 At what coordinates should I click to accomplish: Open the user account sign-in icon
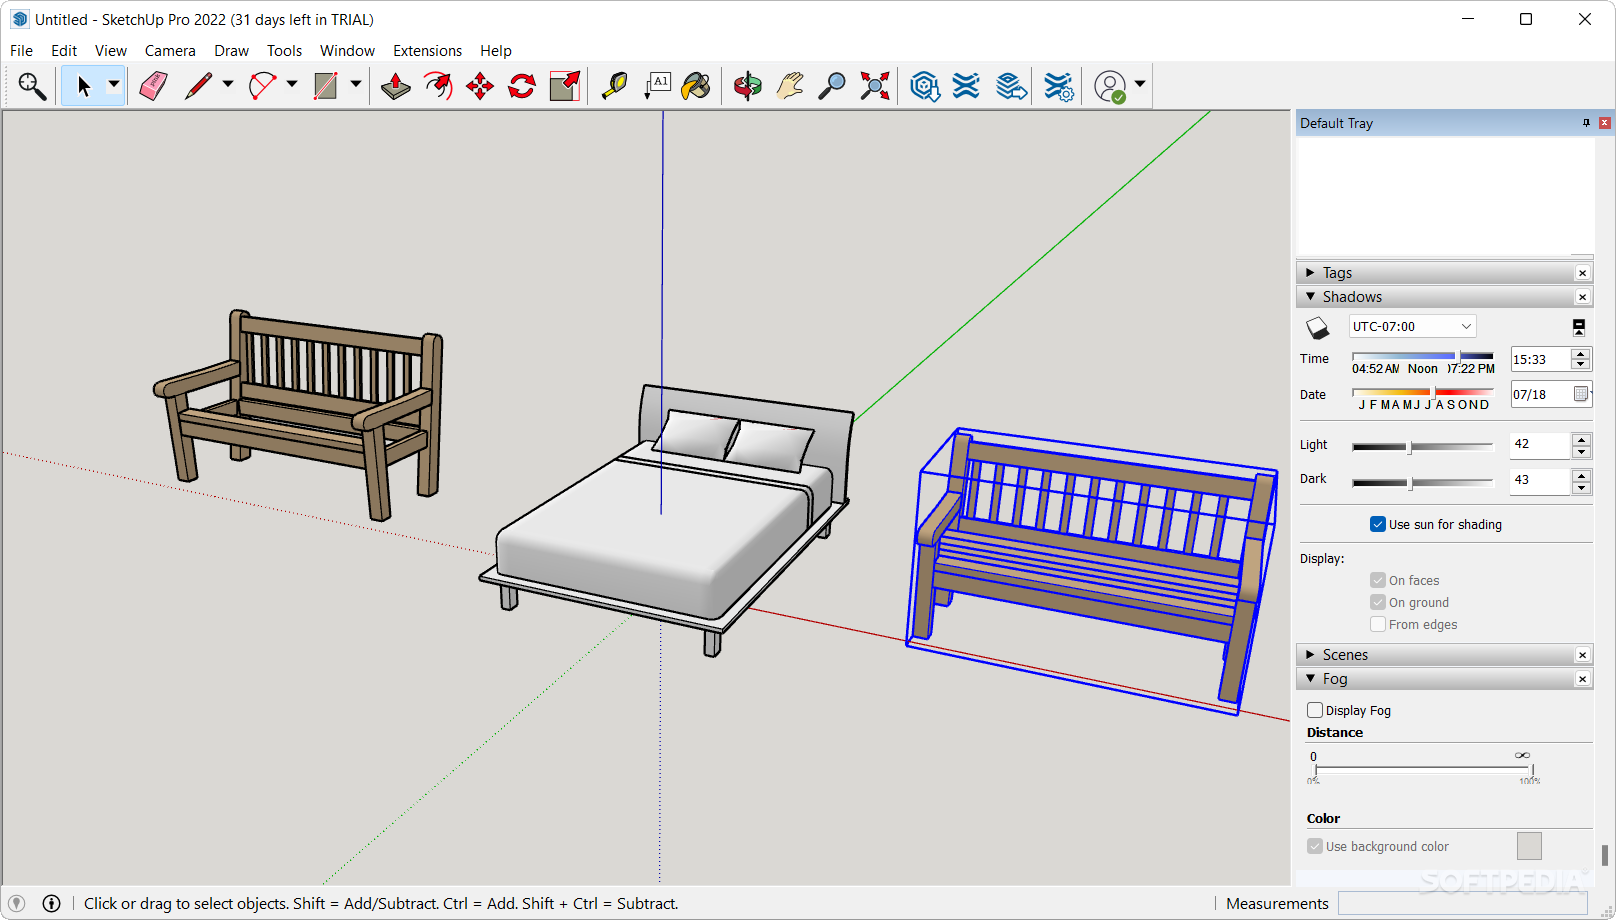(1110, 87)
